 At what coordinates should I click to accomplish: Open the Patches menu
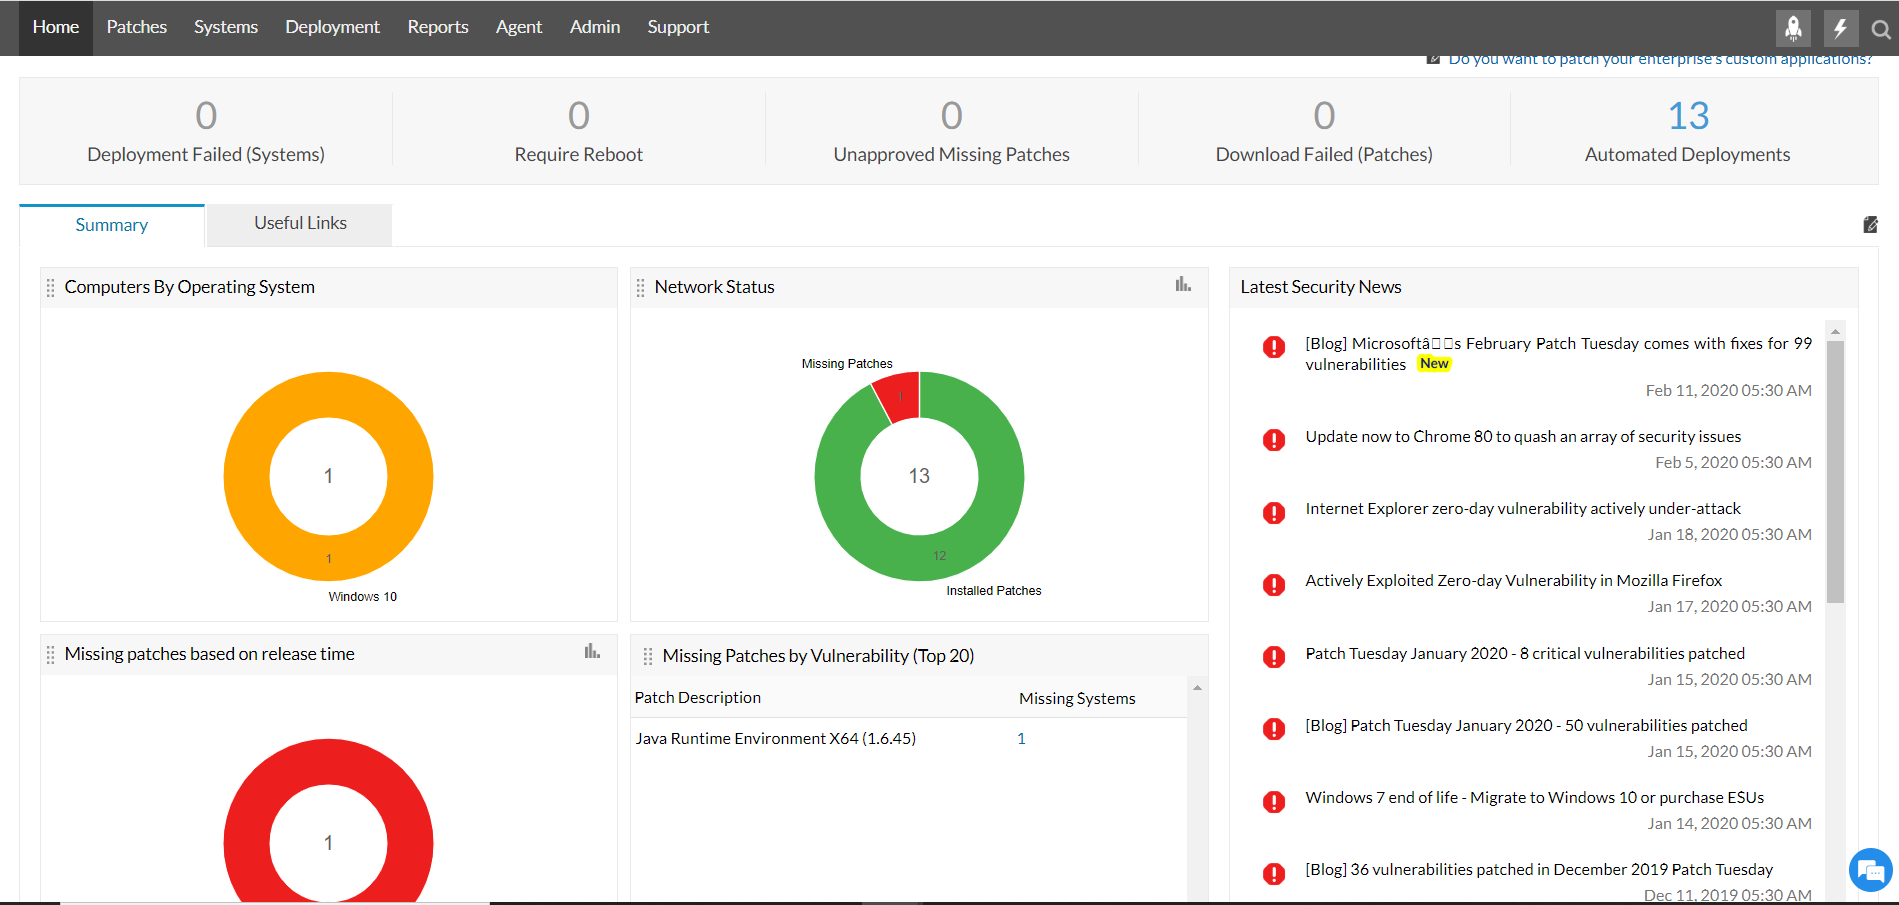(x=137, y=27)
